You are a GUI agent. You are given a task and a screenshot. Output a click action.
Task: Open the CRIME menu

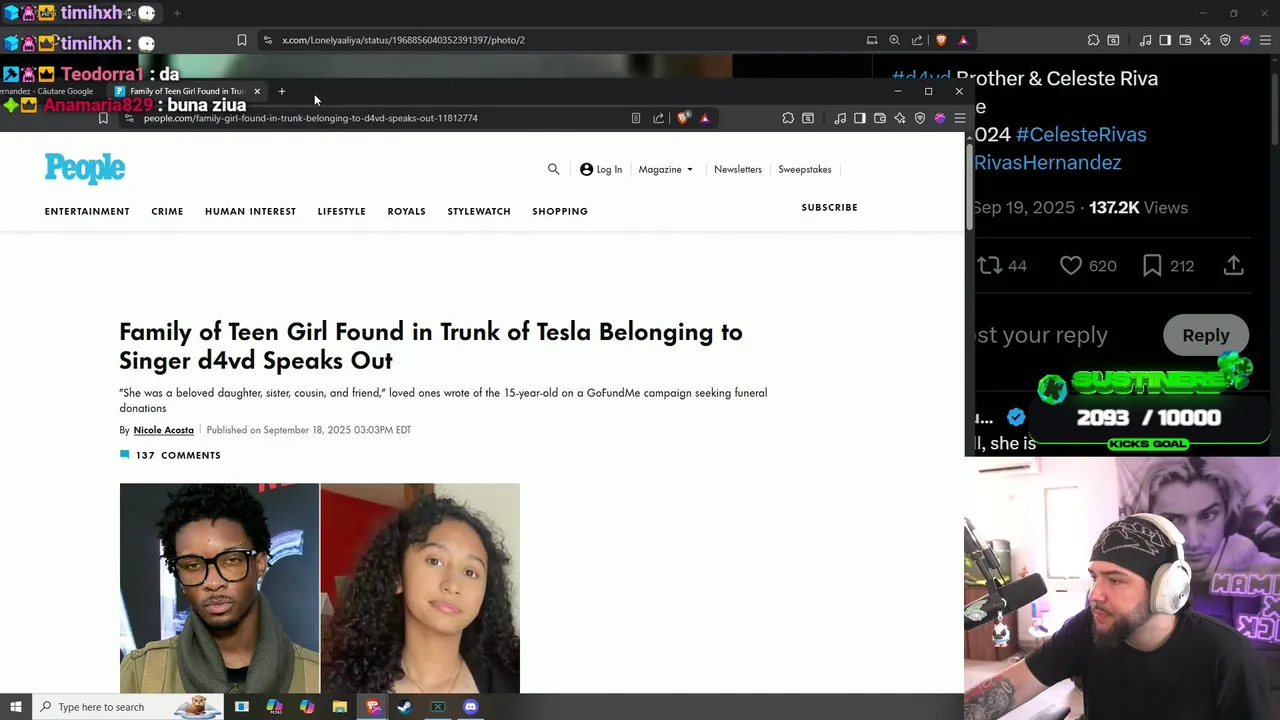[x=167, y=211]
